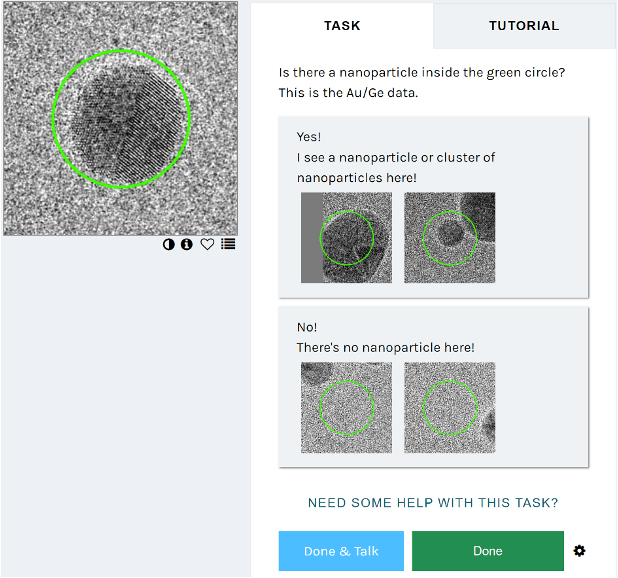The height and width of the screenshot is (578, 618).
Task: Click second example image under Yes answer
Action: 449,238
